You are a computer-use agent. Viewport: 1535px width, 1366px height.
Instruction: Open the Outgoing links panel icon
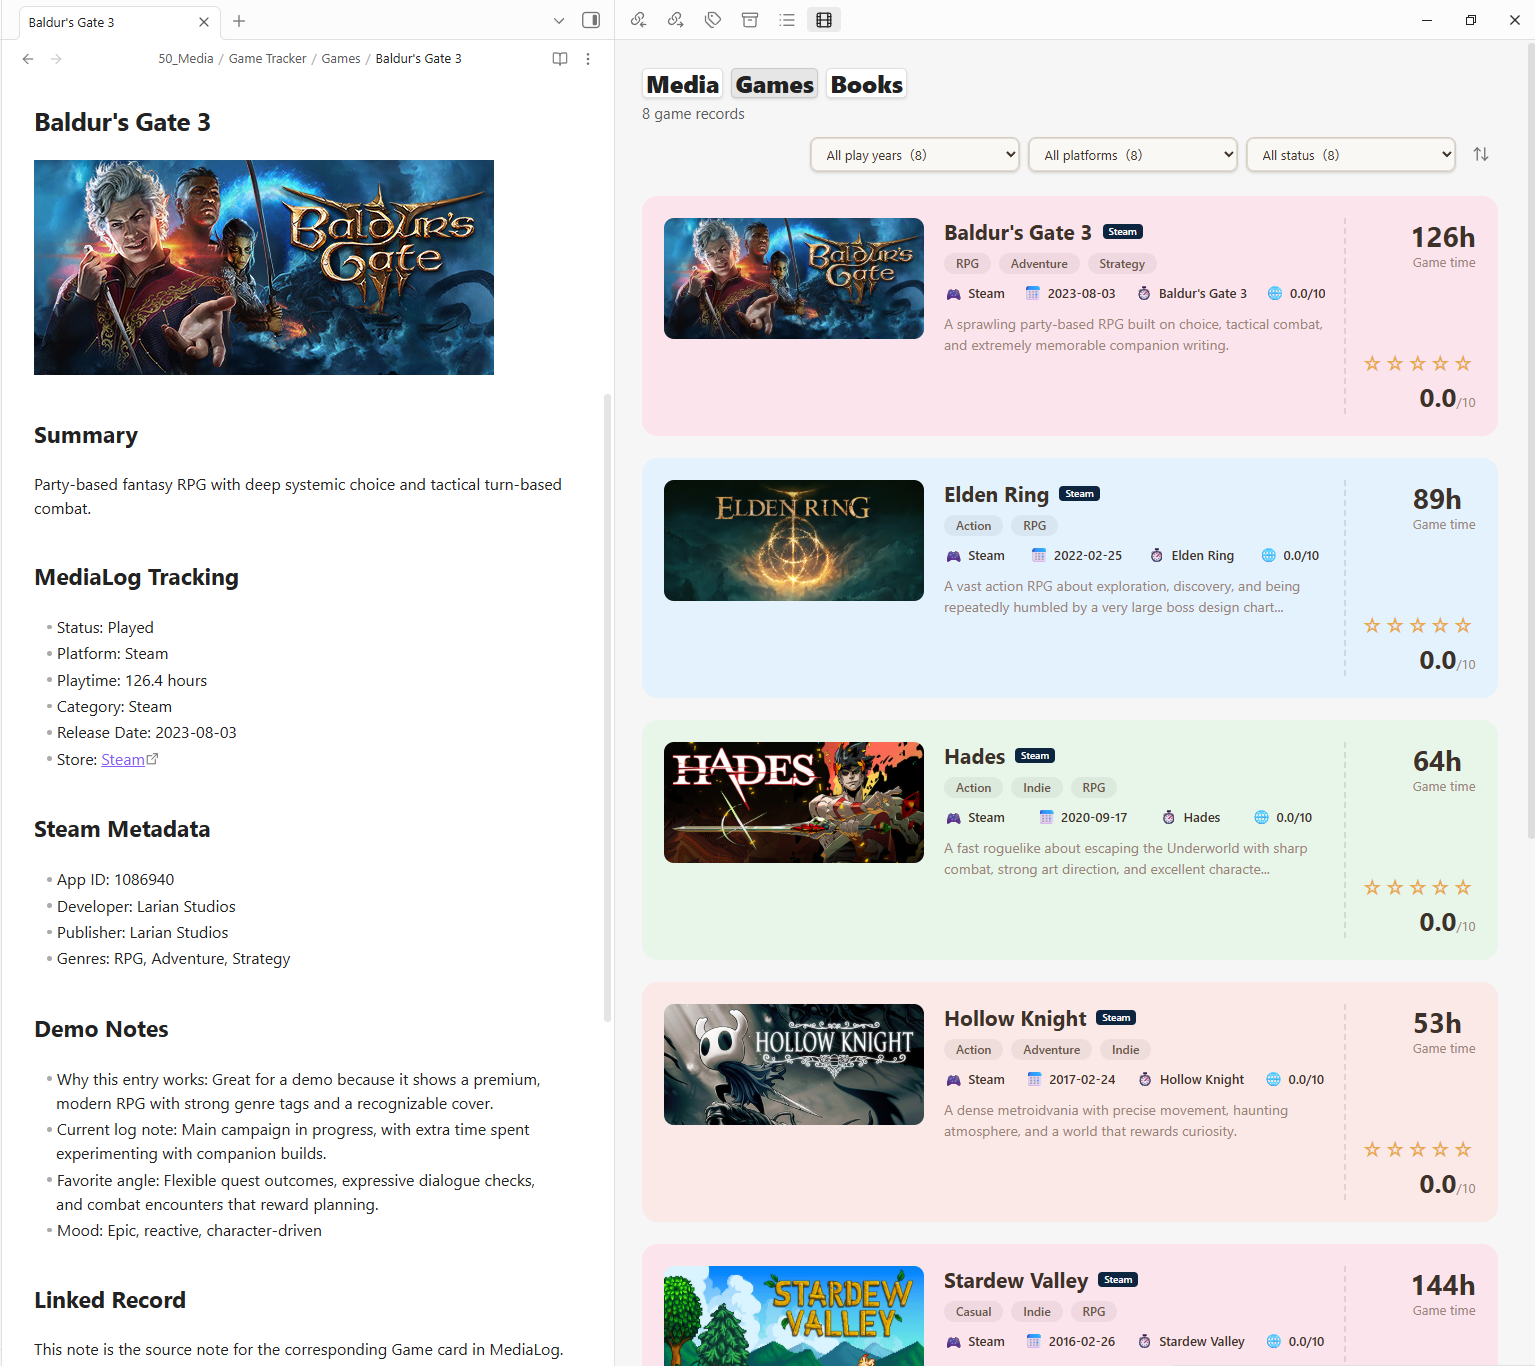click(x=676, y=20)
